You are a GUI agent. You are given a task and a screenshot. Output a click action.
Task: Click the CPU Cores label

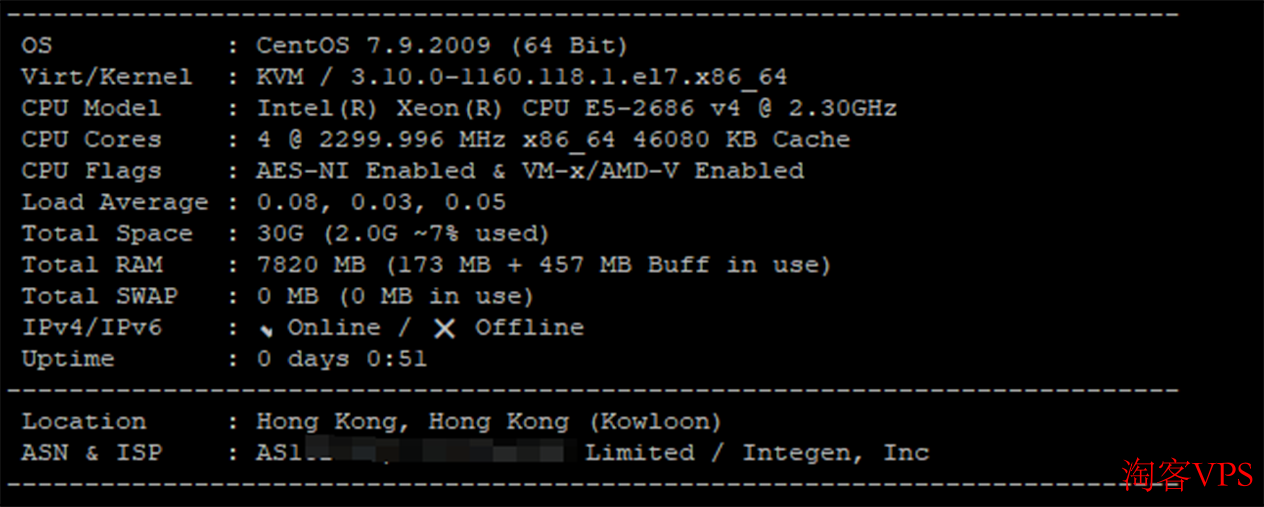(x=91, y=140)
